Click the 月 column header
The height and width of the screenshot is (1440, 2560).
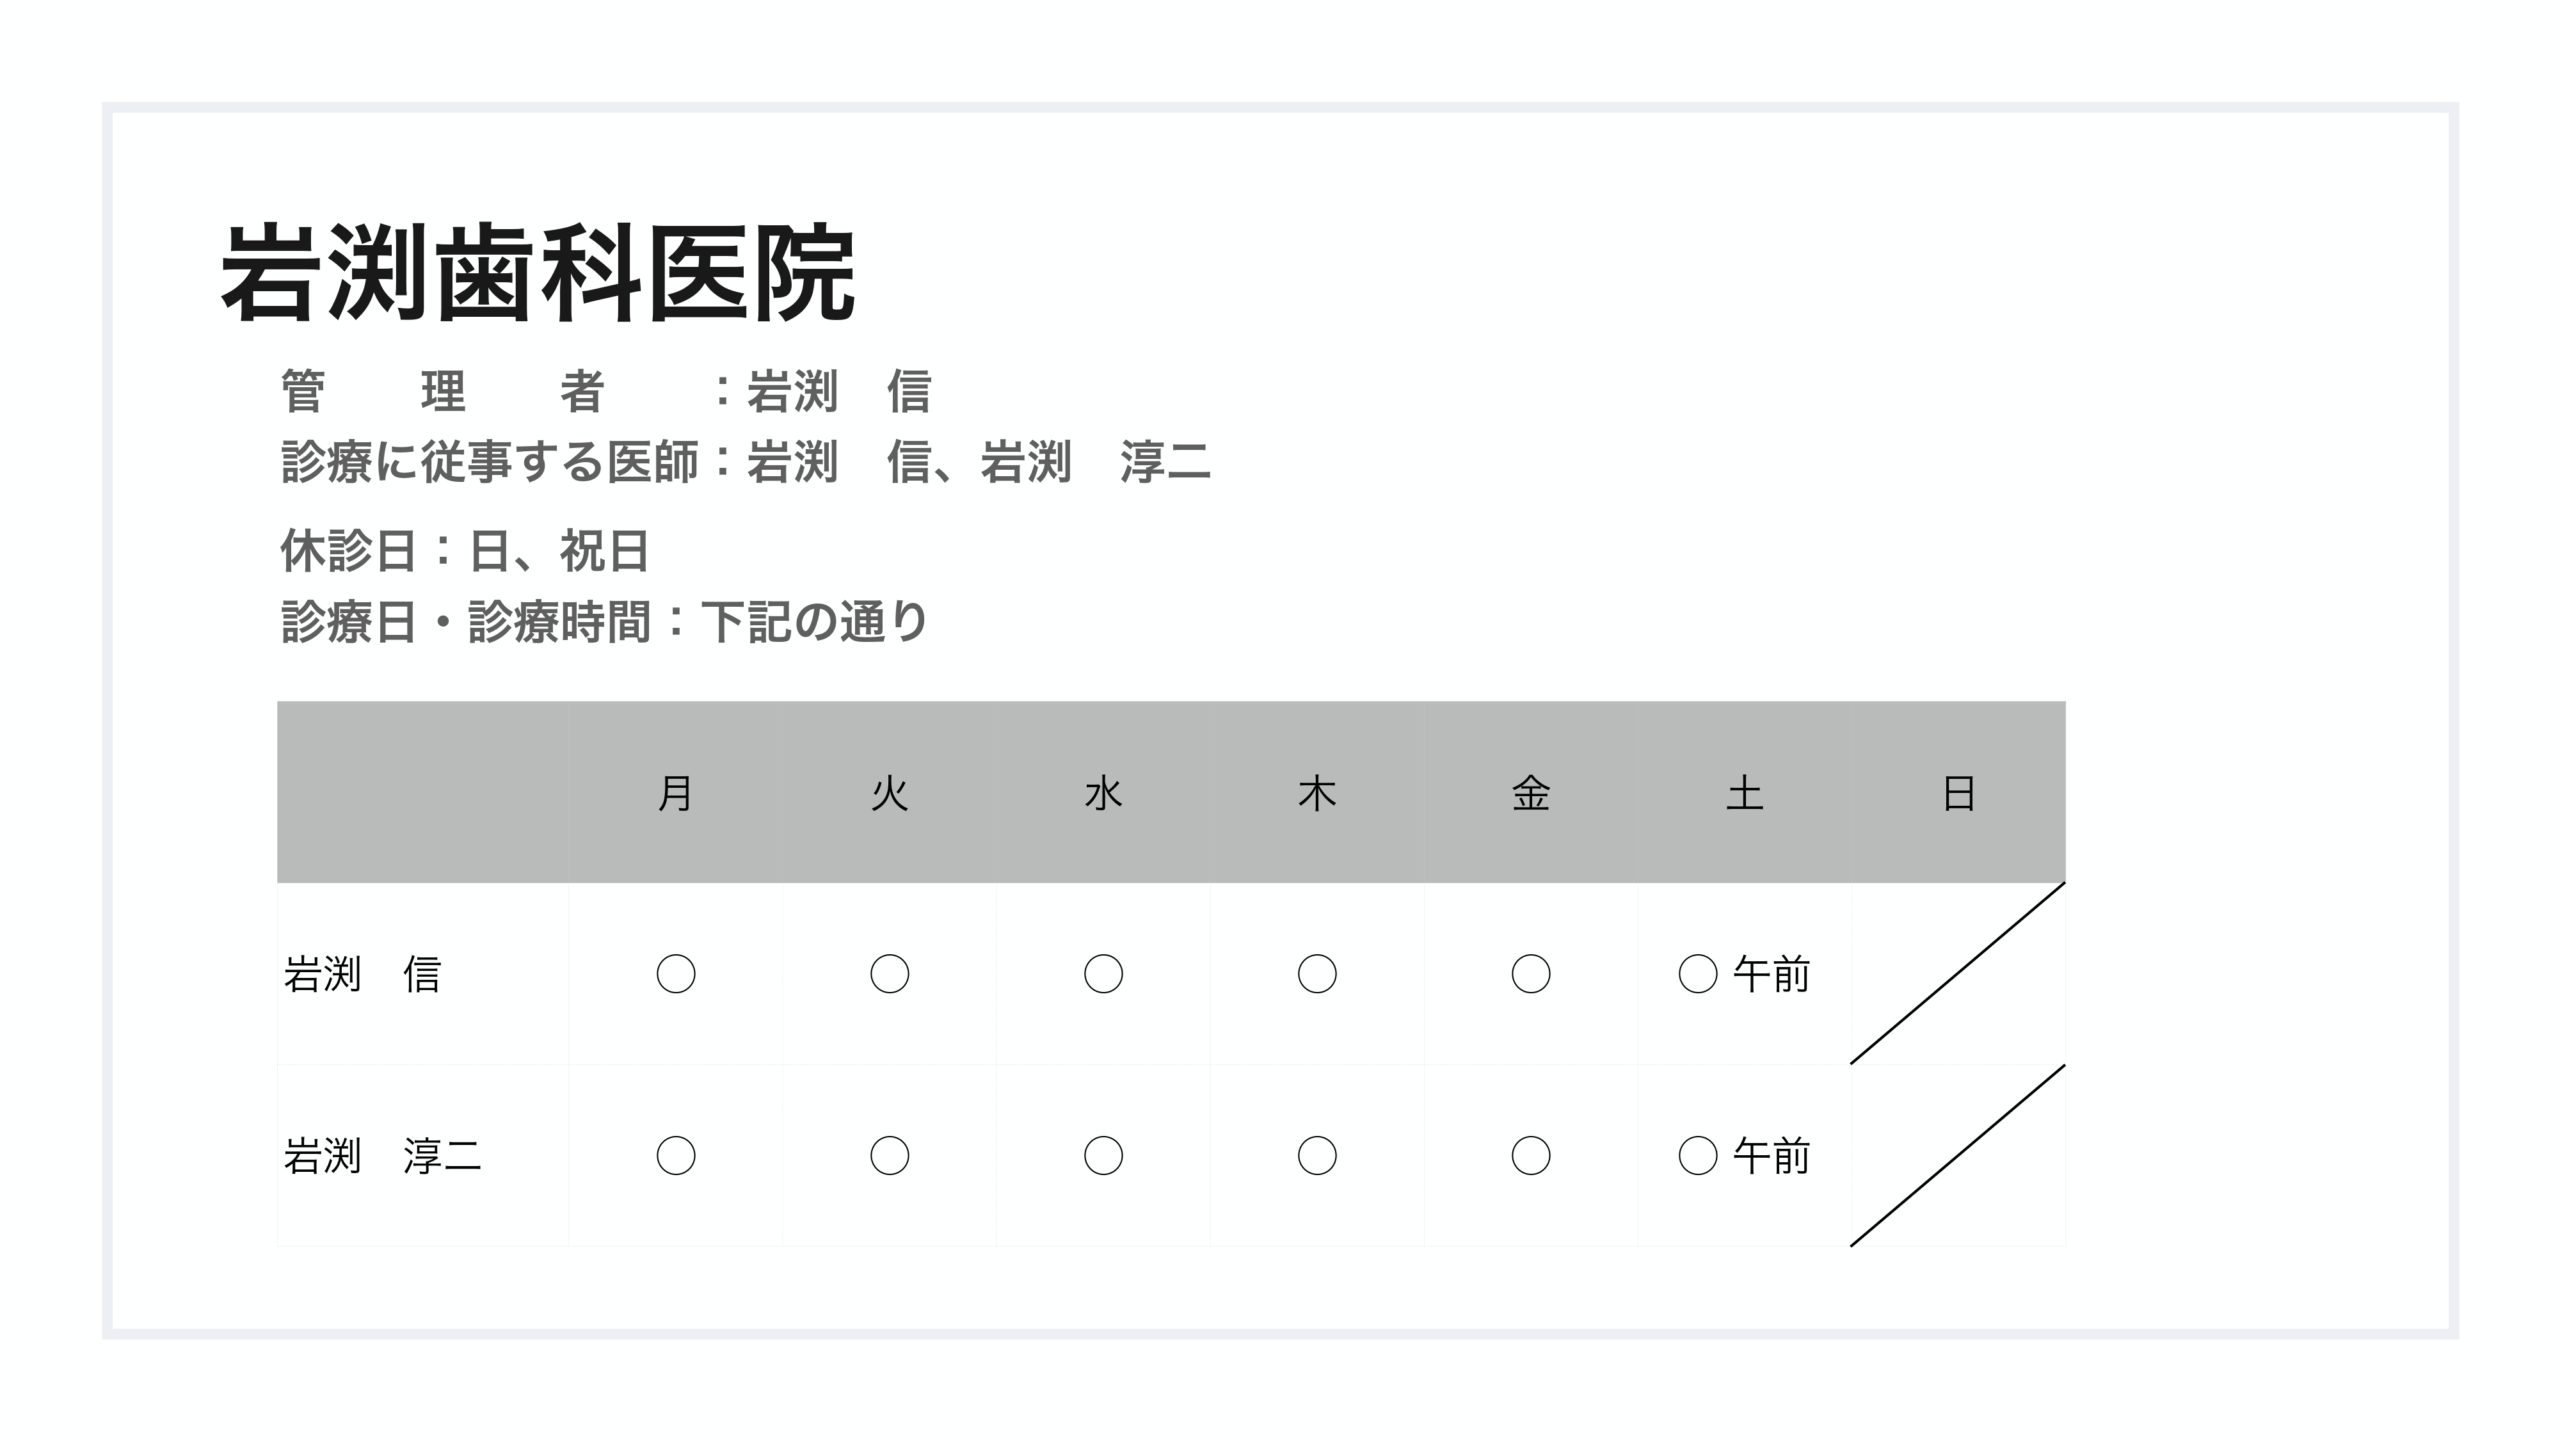pyautogui.click(x=676, y=794)
